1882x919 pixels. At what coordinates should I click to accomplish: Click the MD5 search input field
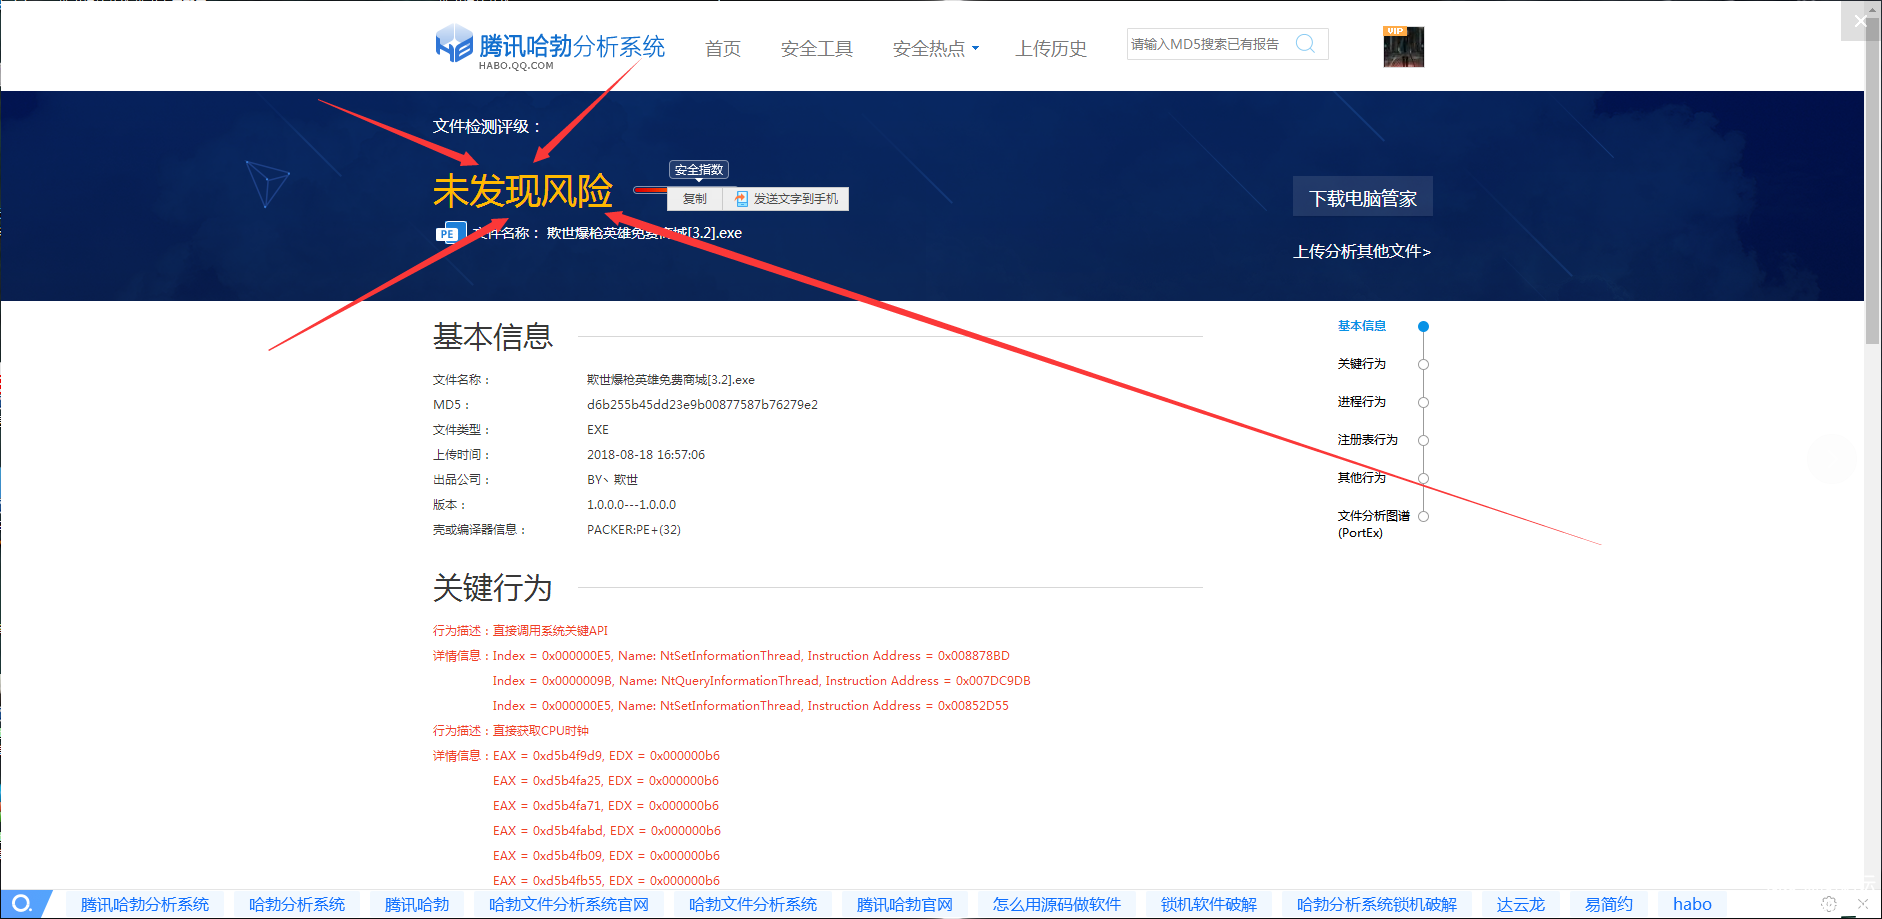point(1209,44)
